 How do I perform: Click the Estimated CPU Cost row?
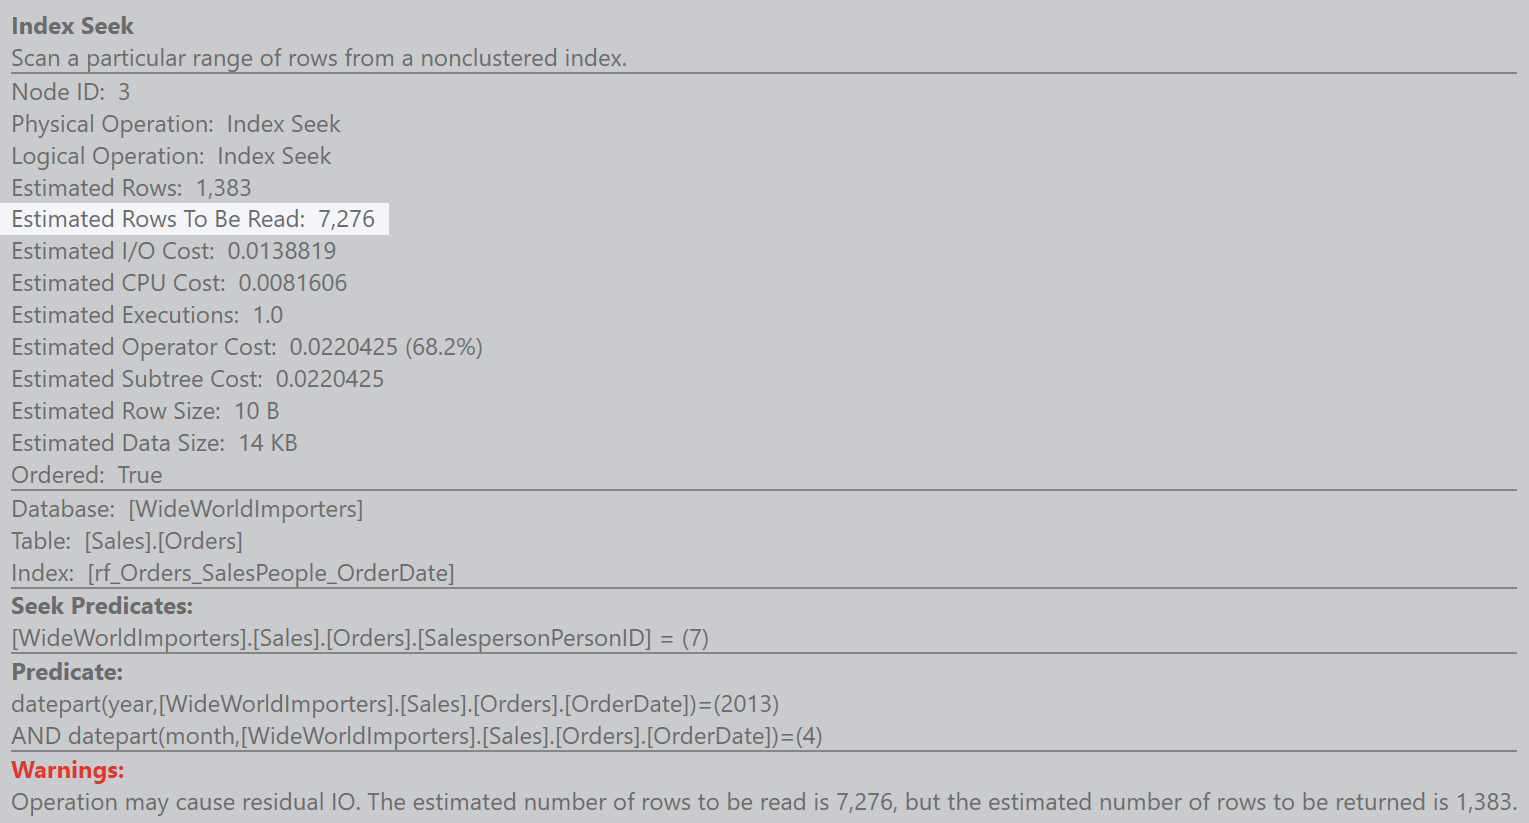[x=179, y=283]
